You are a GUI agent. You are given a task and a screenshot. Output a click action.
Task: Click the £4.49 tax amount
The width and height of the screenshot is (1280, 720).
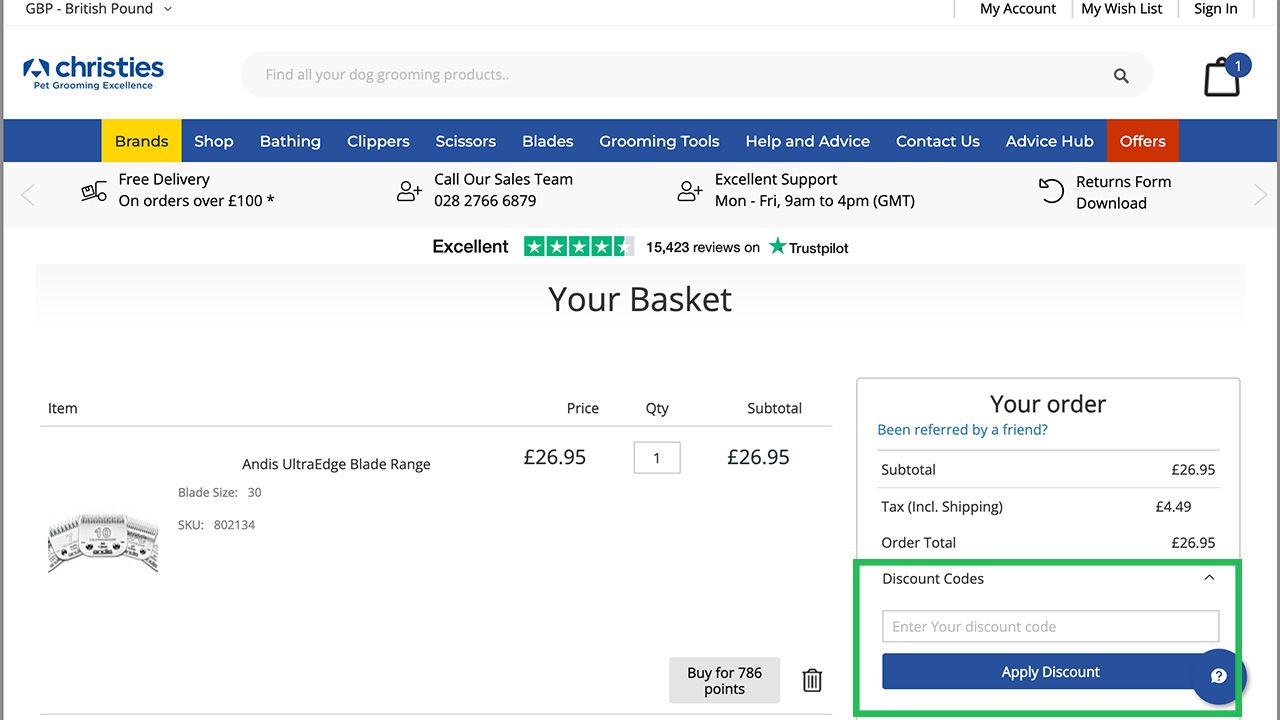pyautogui.click(x=1173, y=507)
